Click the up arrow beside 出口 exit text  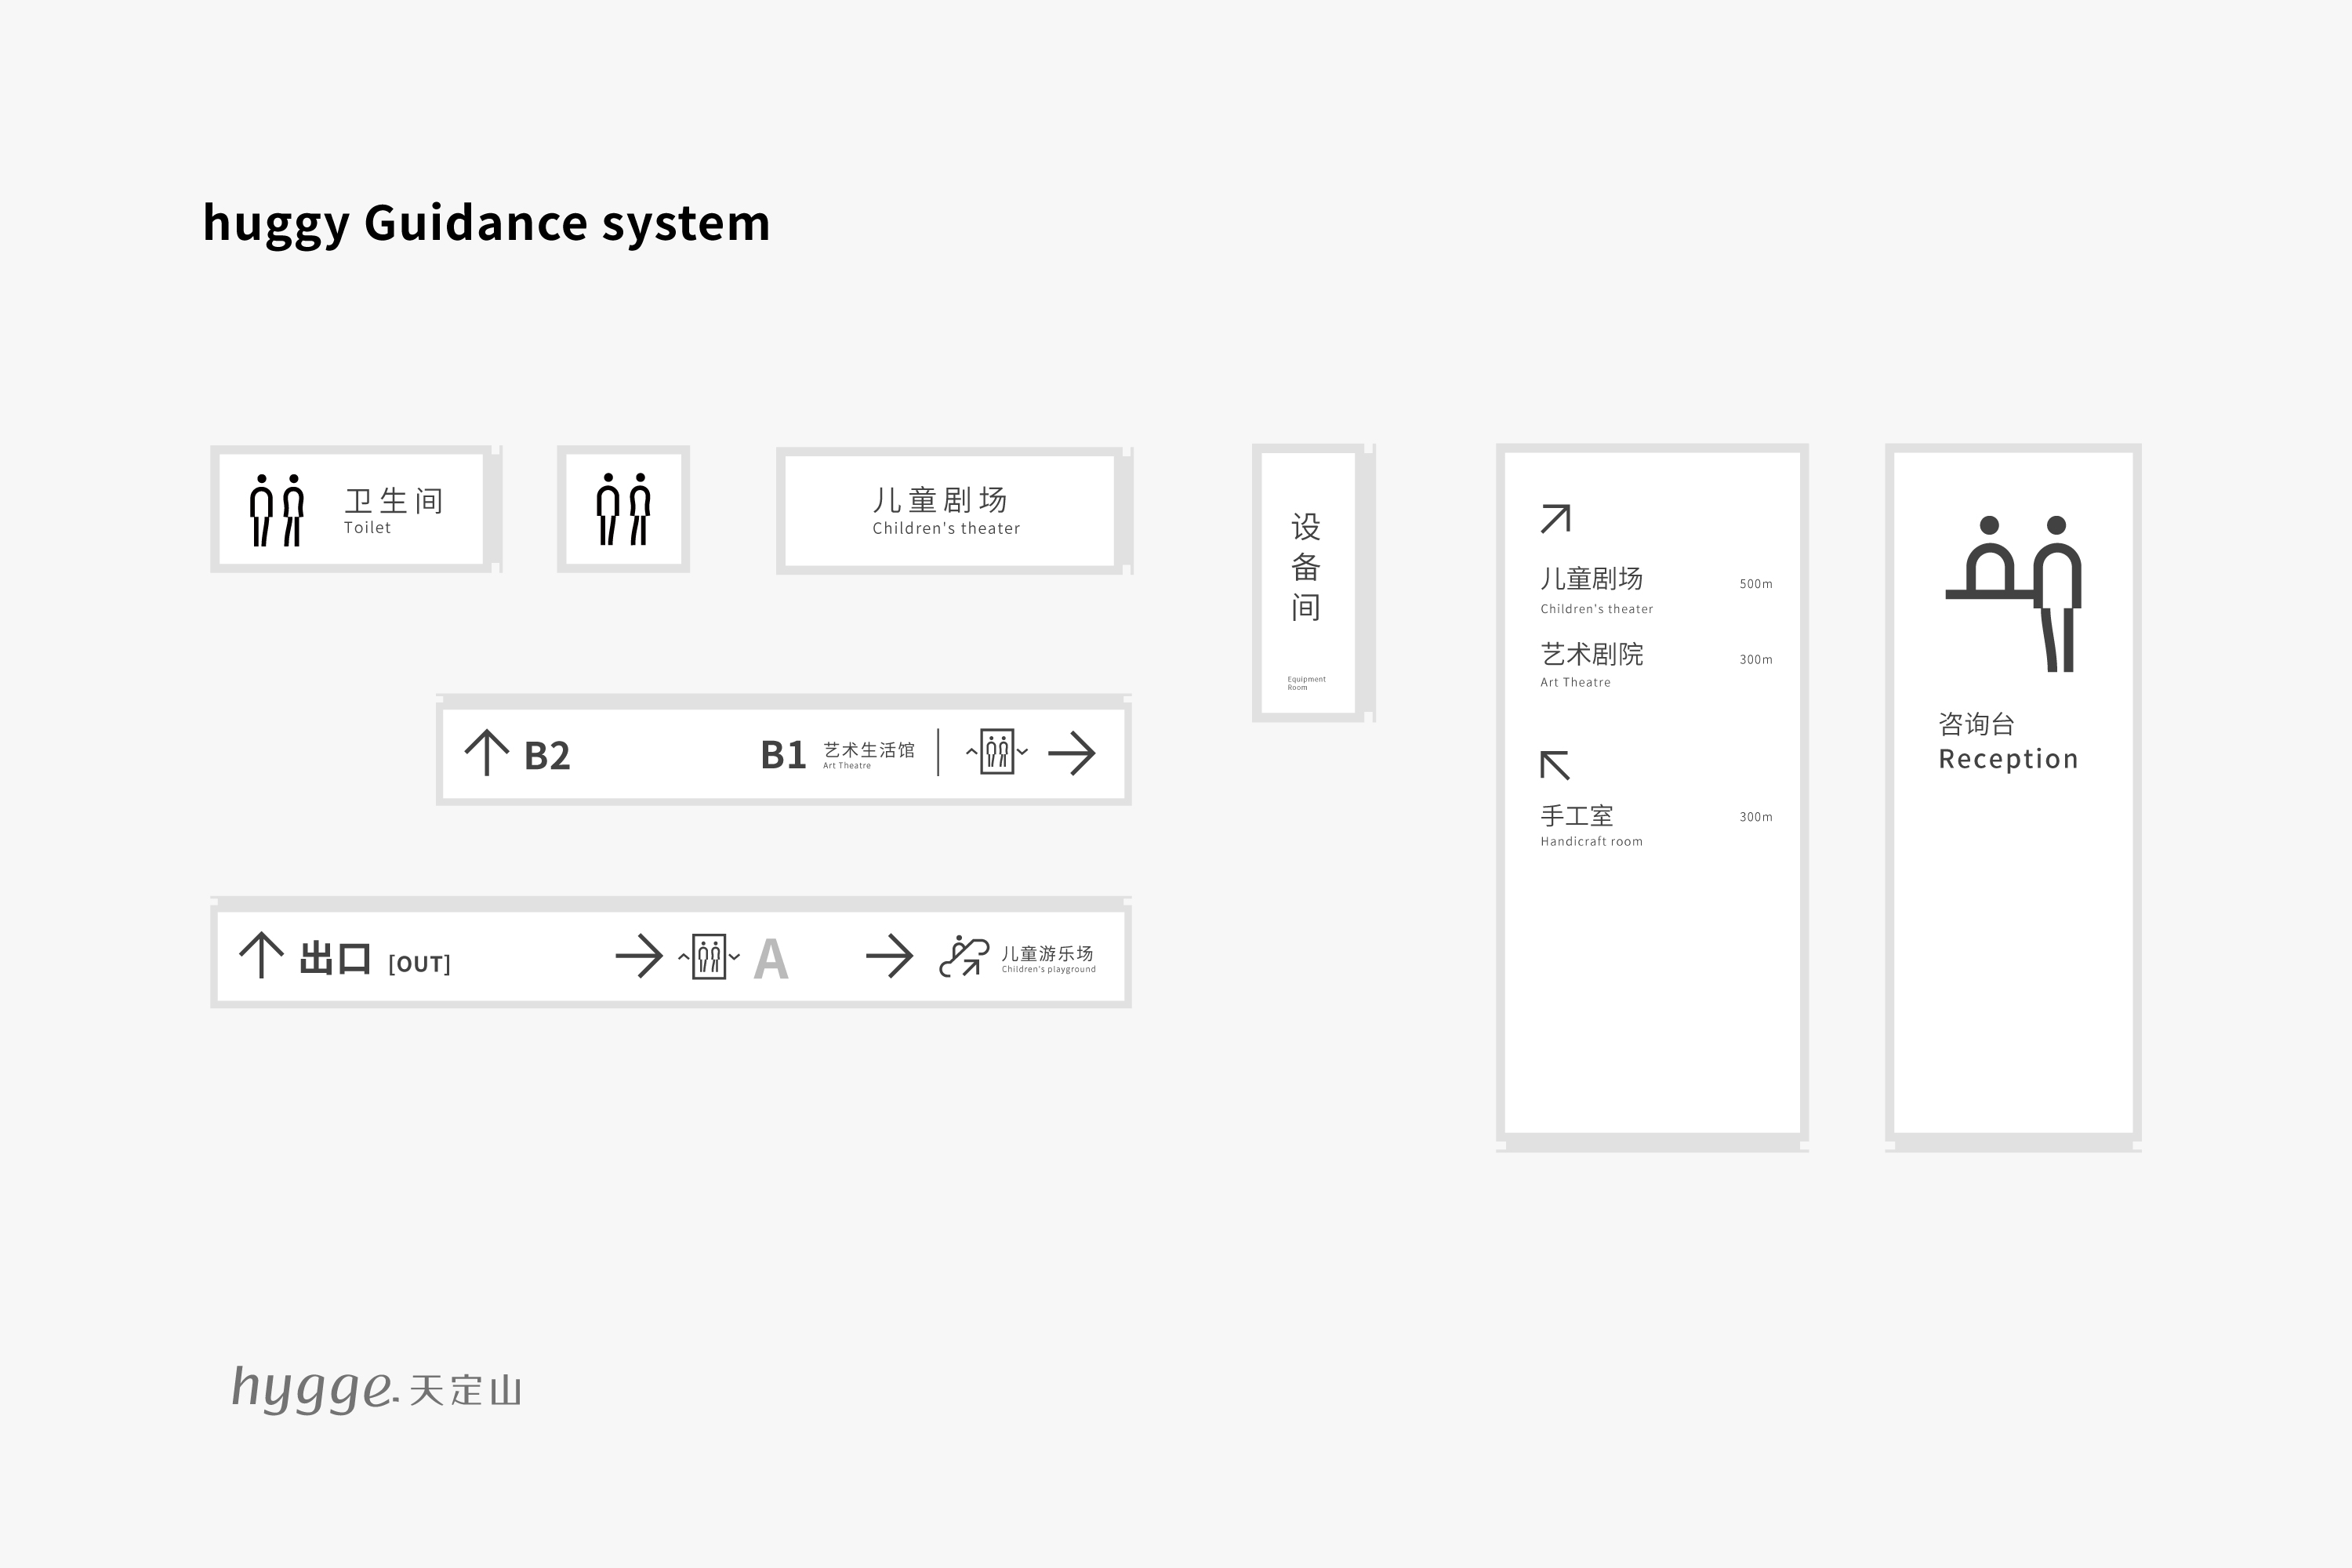[261, 955]
